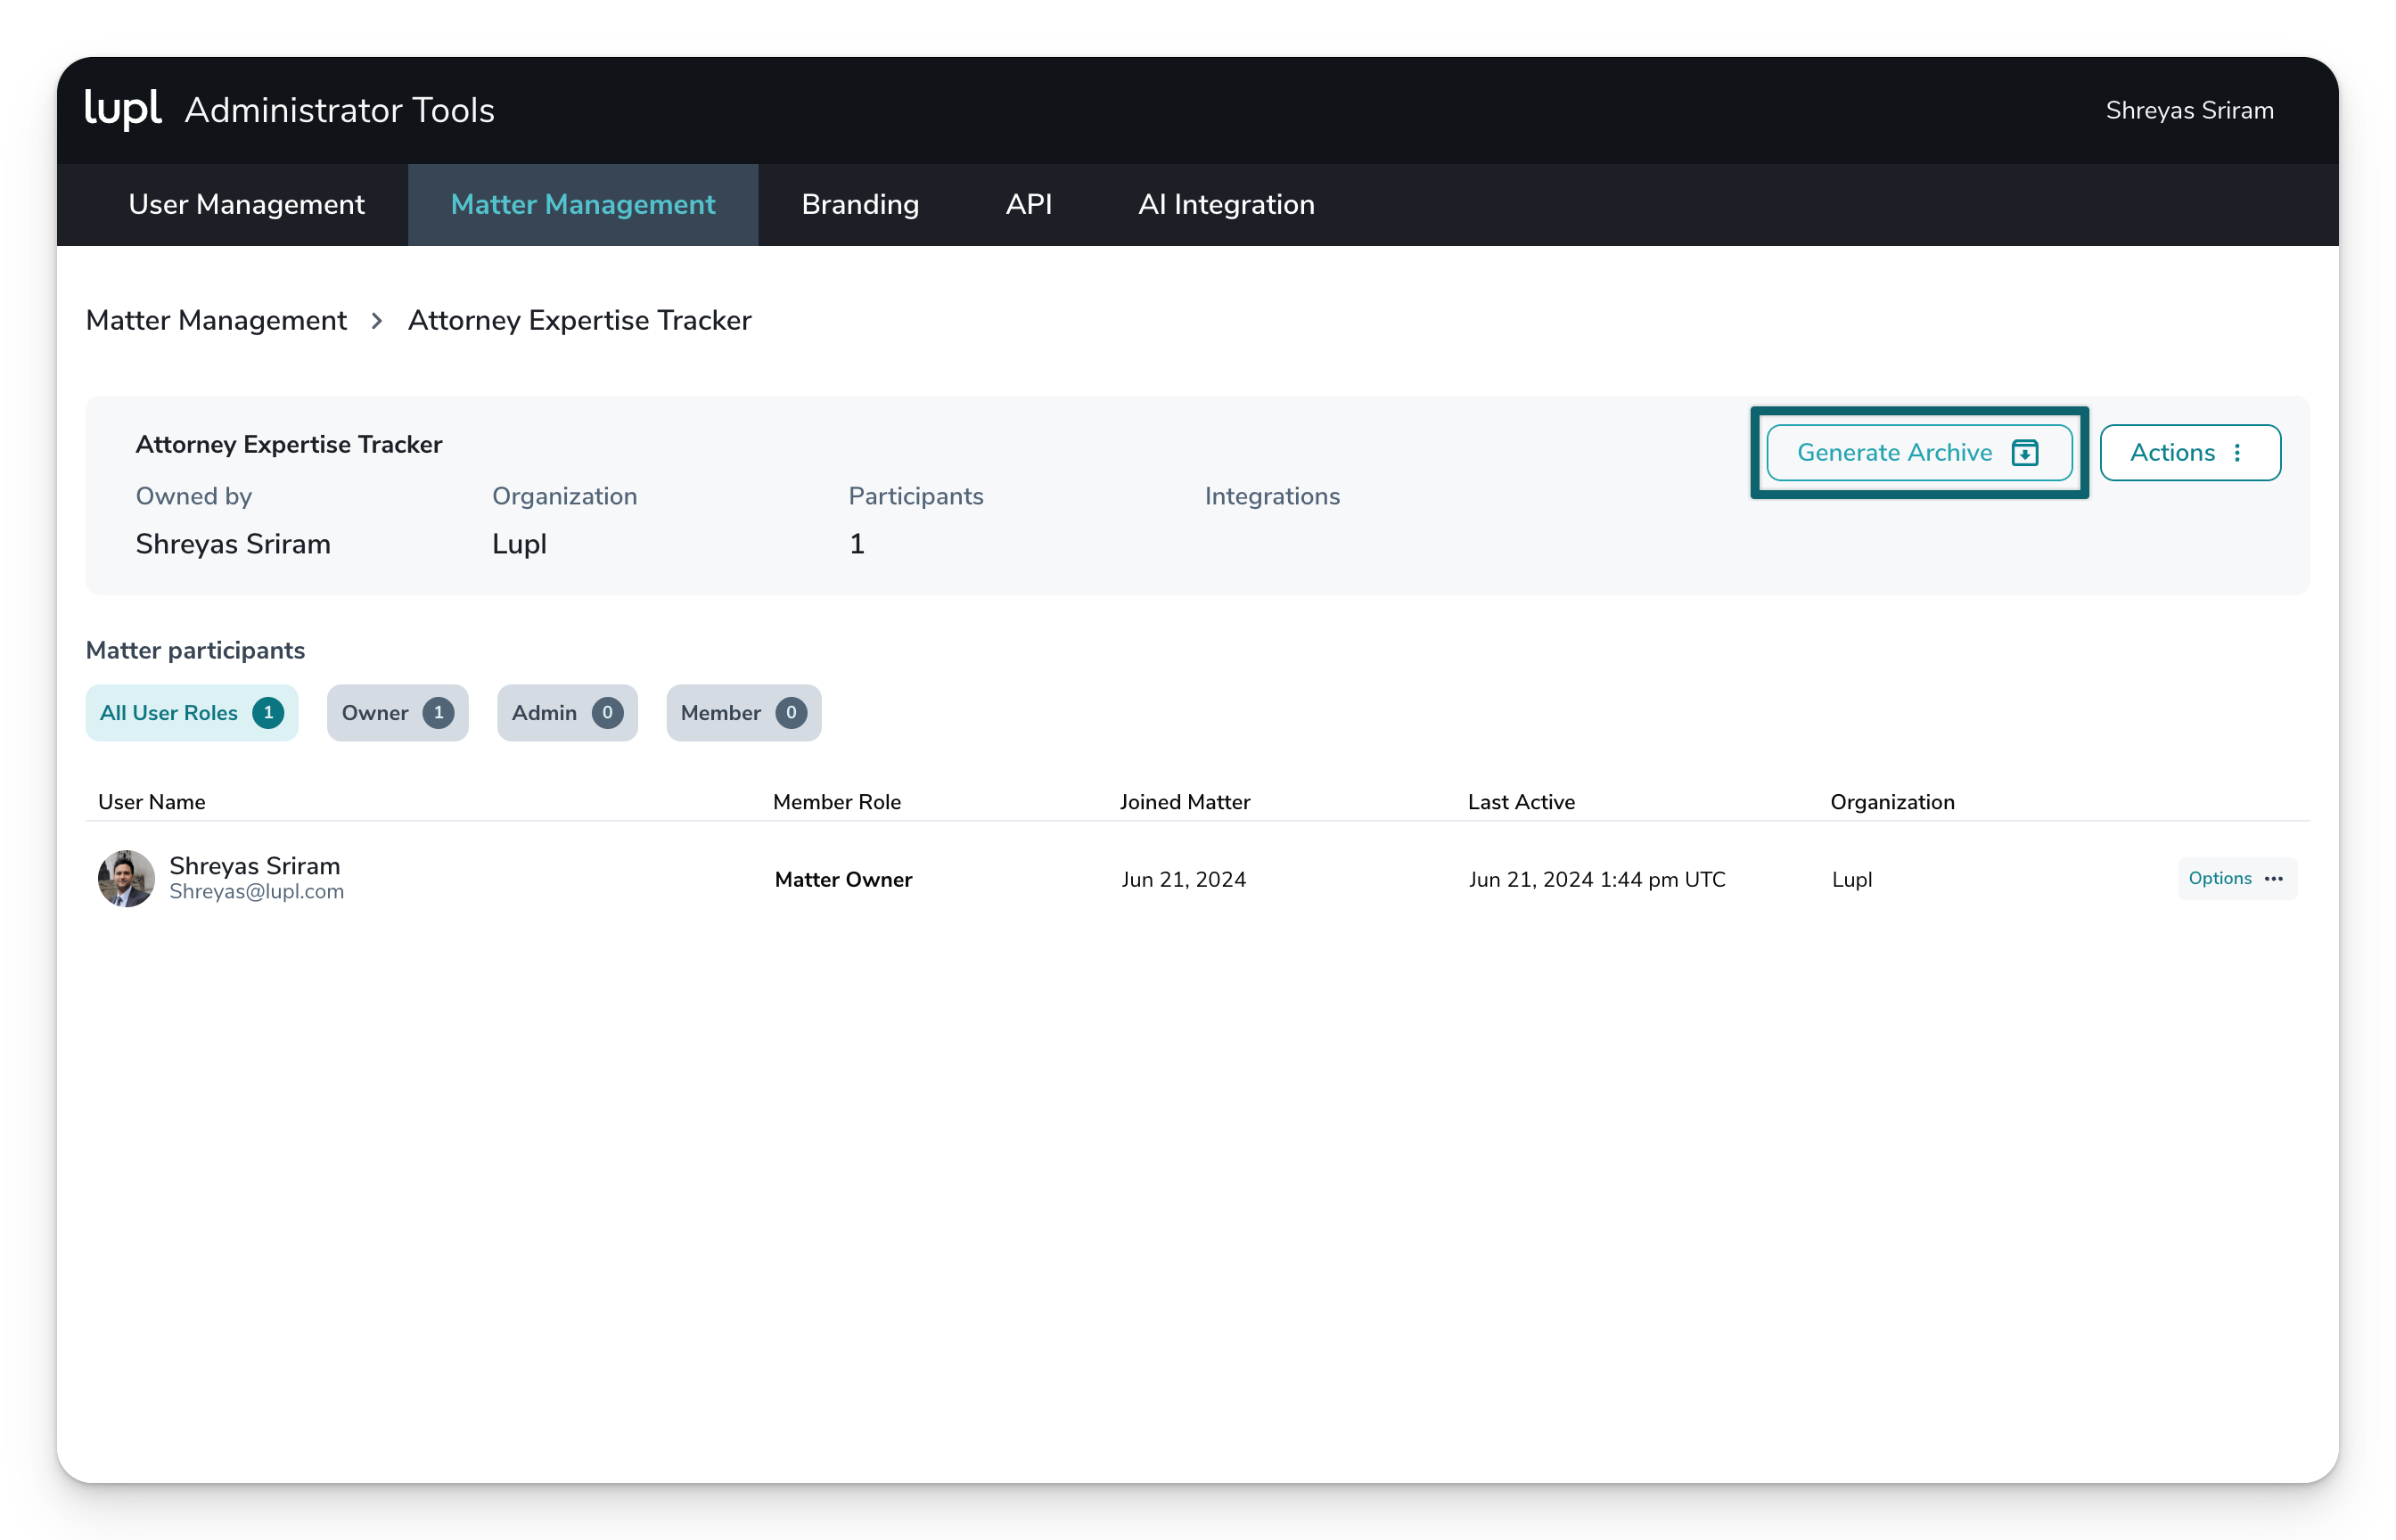Go to the API tab
This screenshot has height=1540, width=2396.
coord(1028,205)
